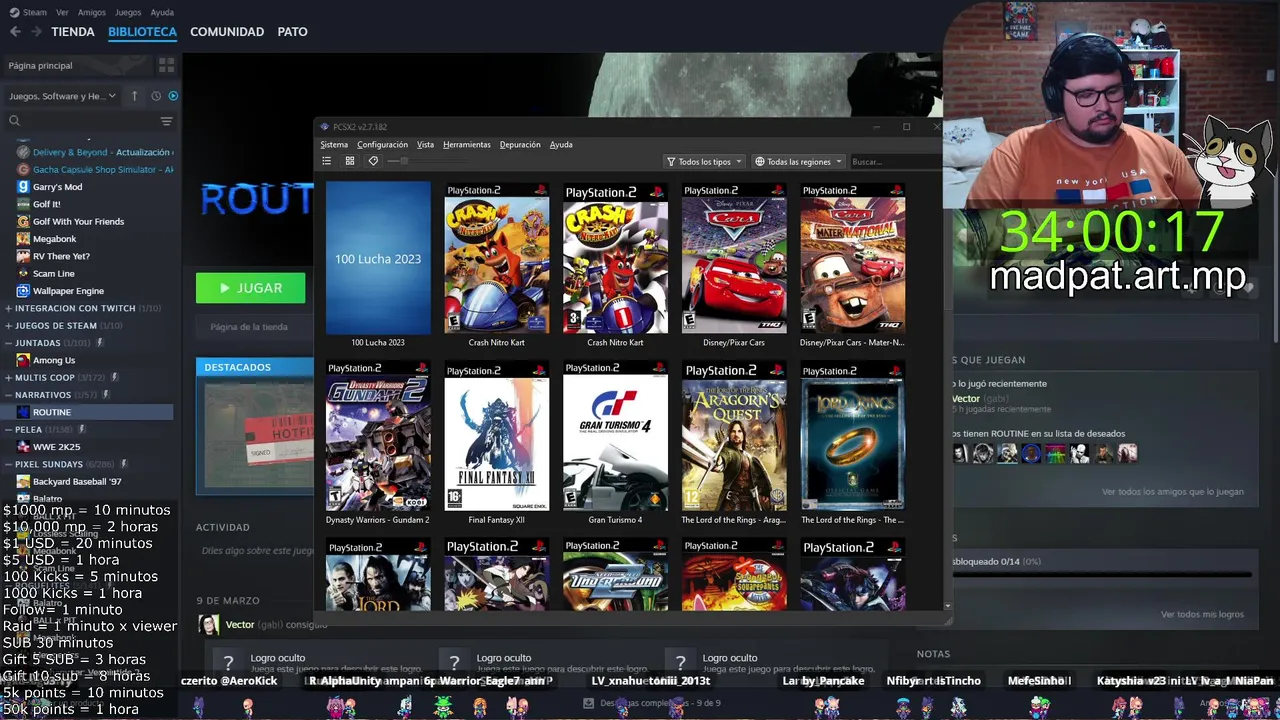Open Juegos, Software filter dropdown
This screenshot has width=1280, height=720.
pos(63,96)
